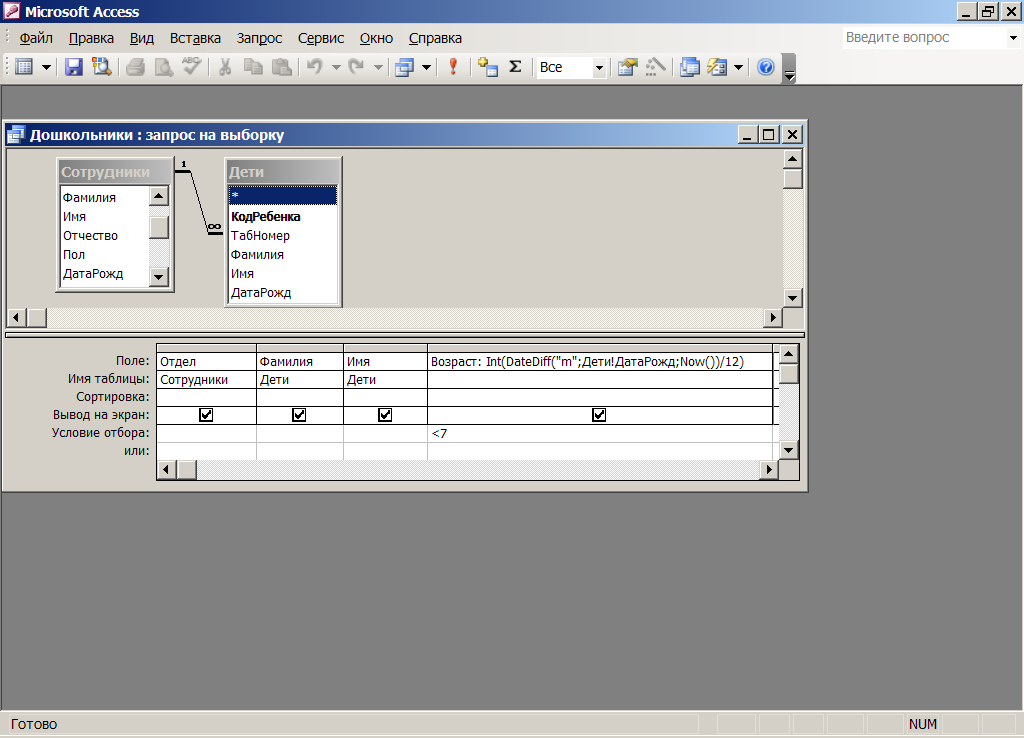
Task: Click the Отдел field cell in grid
Action: 206,361
